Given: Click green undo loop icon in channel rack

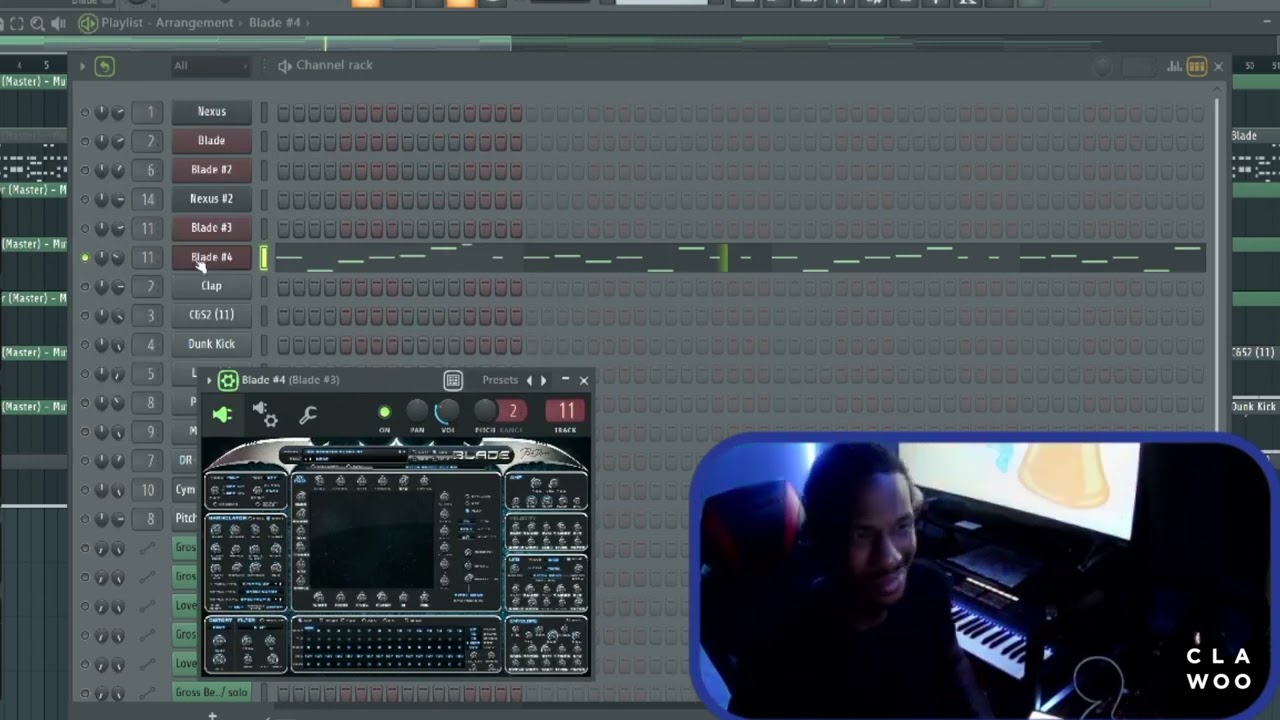Looking at the screenshot, I should (x=104, y=66).
